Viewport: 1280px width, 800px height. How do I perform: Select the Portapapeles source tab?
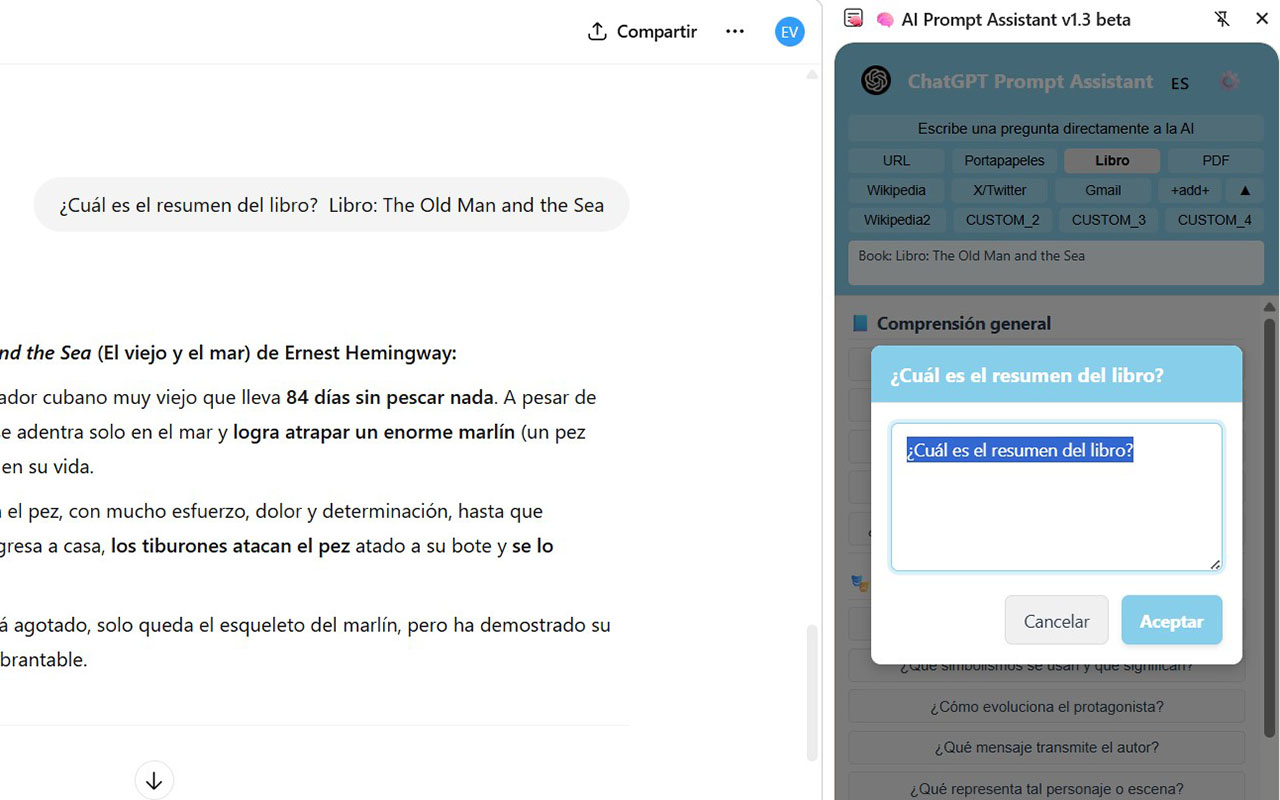1004,160
